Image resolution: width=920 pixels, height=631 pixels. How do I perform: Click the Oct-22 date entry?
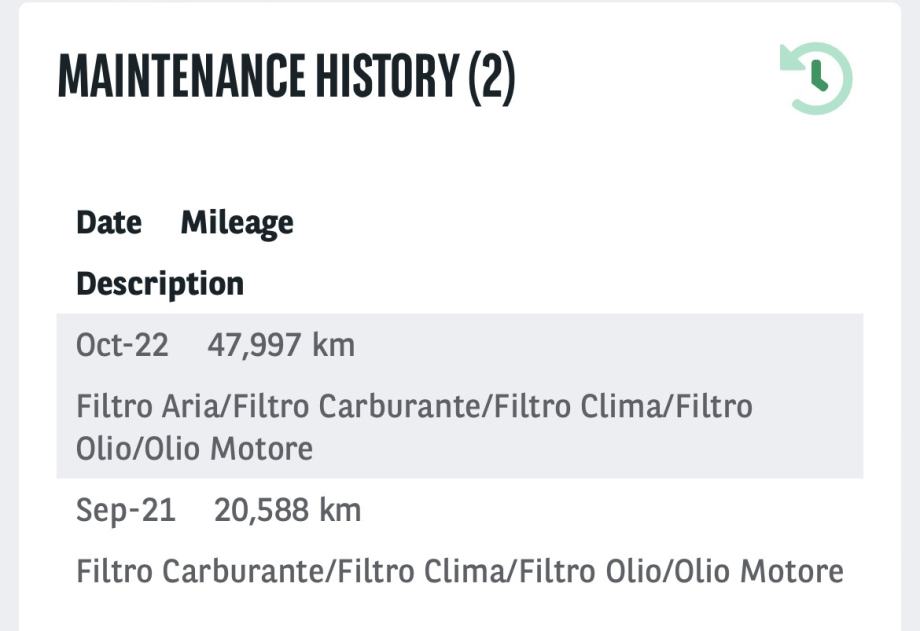click(122, 345)
